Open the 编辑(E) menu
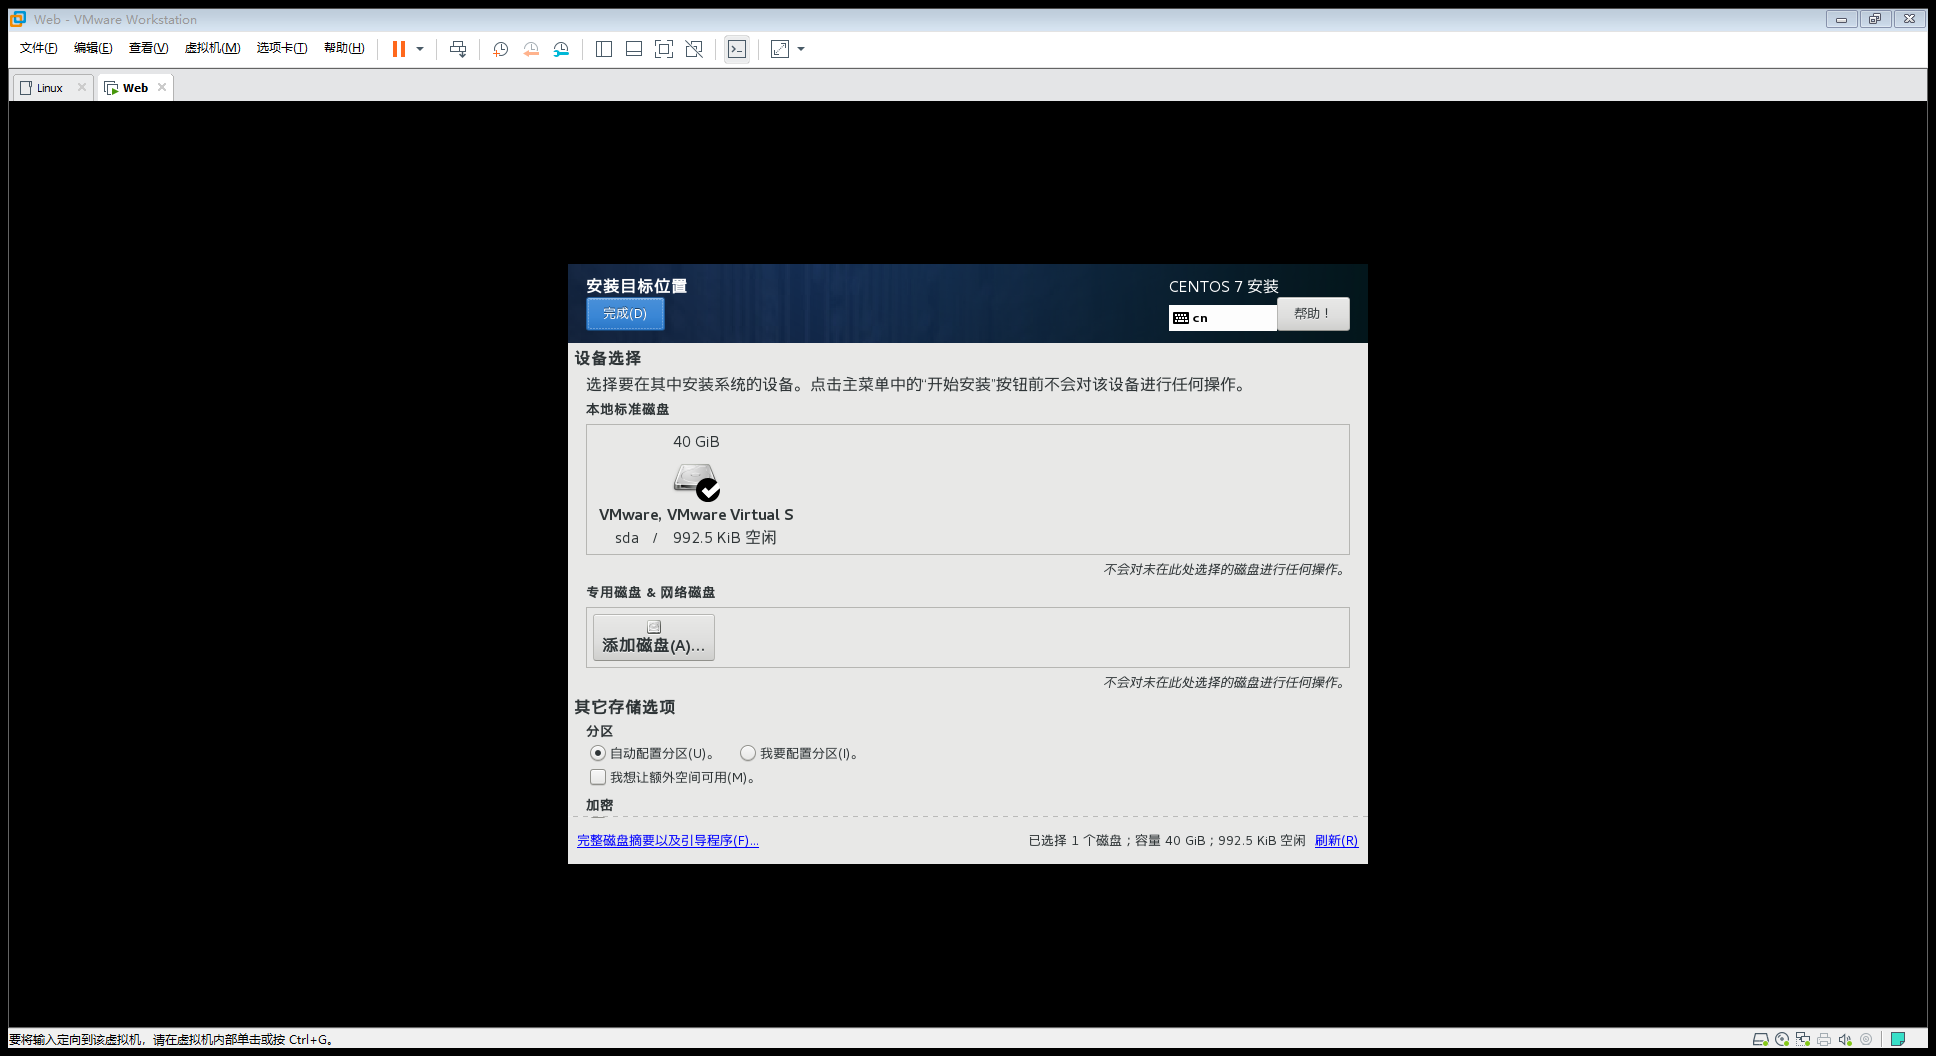This screenshot has height=1056, width=1936. 93,48
